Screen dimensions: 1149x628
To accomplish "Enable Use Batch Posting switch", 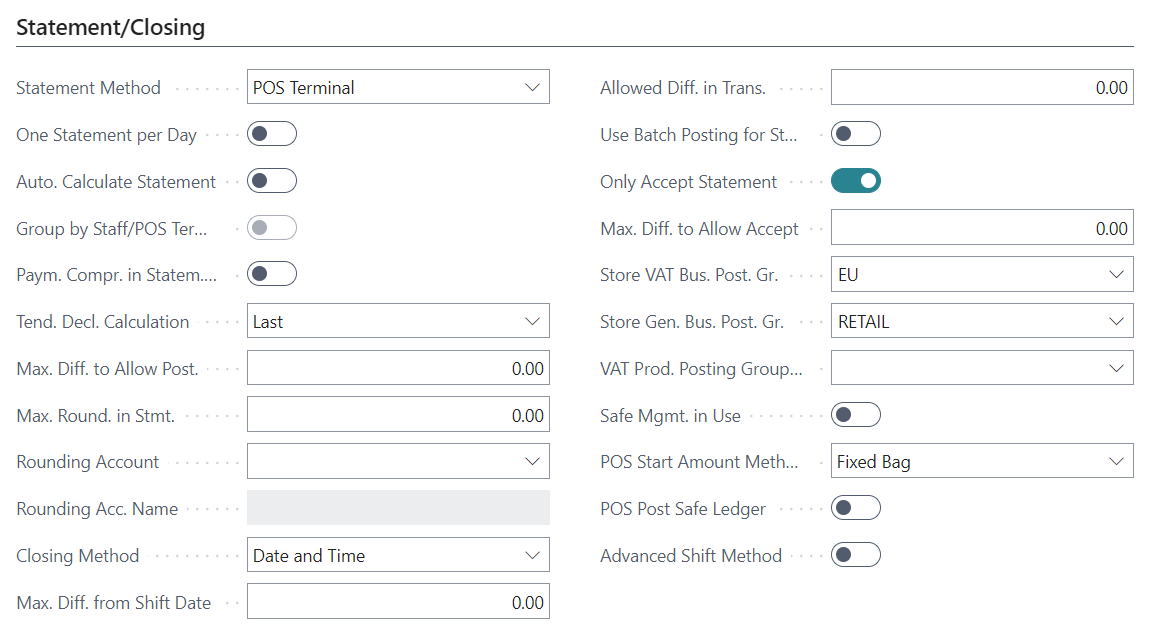I will (x=856, y=134).
